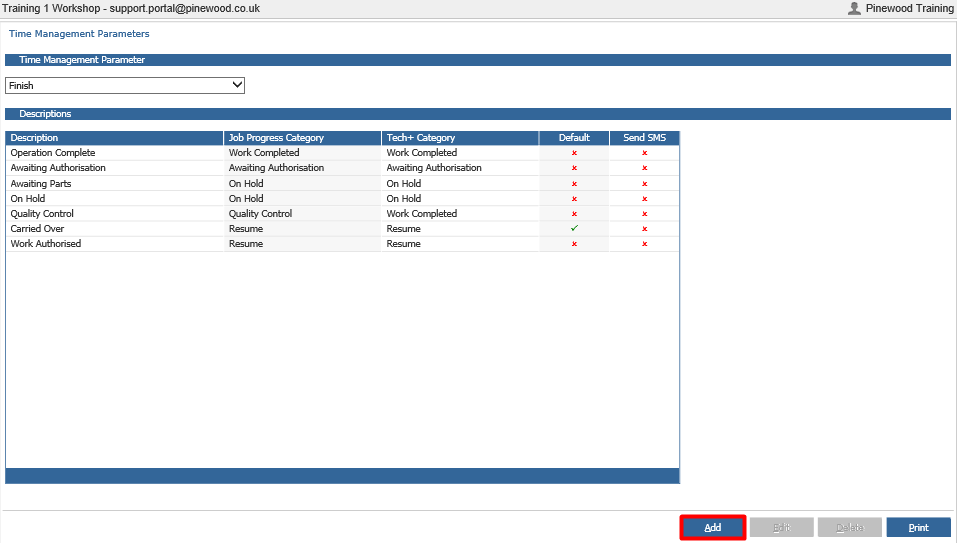The width and height of the screenshot is (957, 543).
Task: Select the Carried Over row
Action: 342,228
